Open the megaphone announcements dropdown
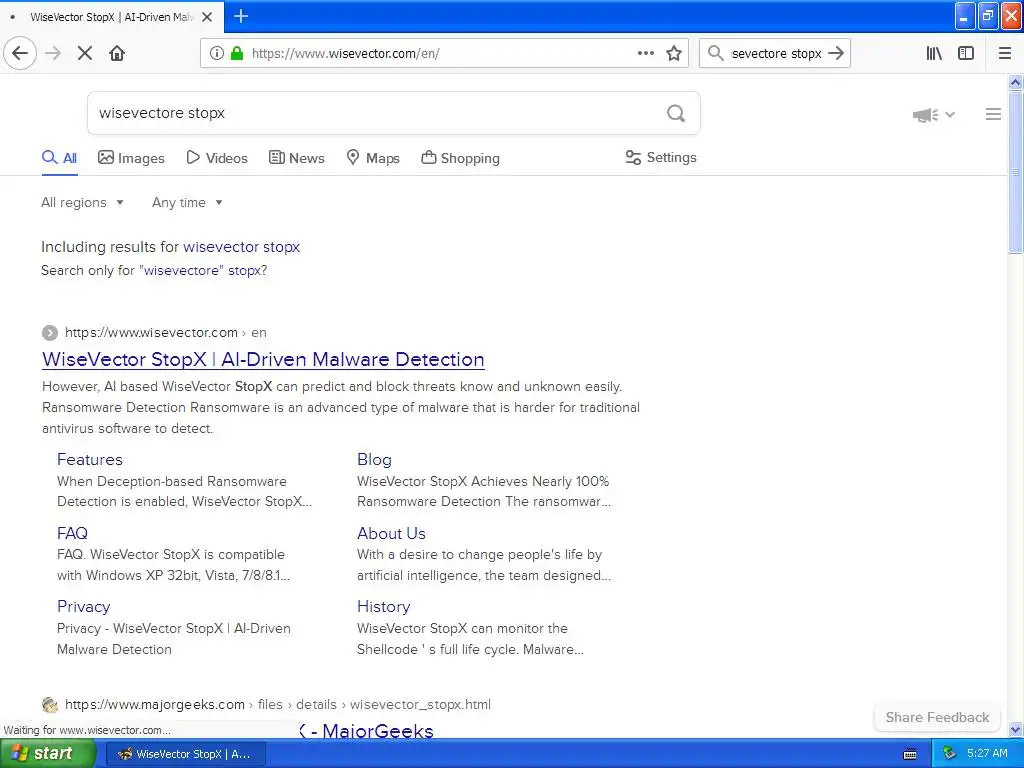Screen dimensions: 1024x768 point(934,115)
